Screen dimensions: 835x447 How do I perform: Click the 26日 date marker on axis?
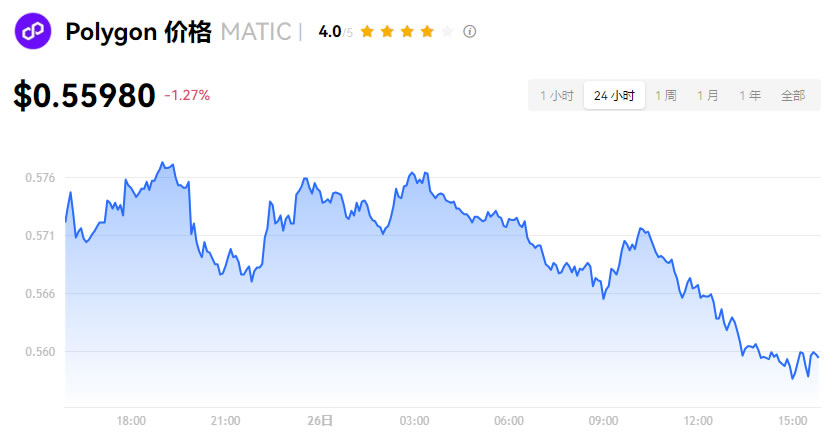coord(319,420)
